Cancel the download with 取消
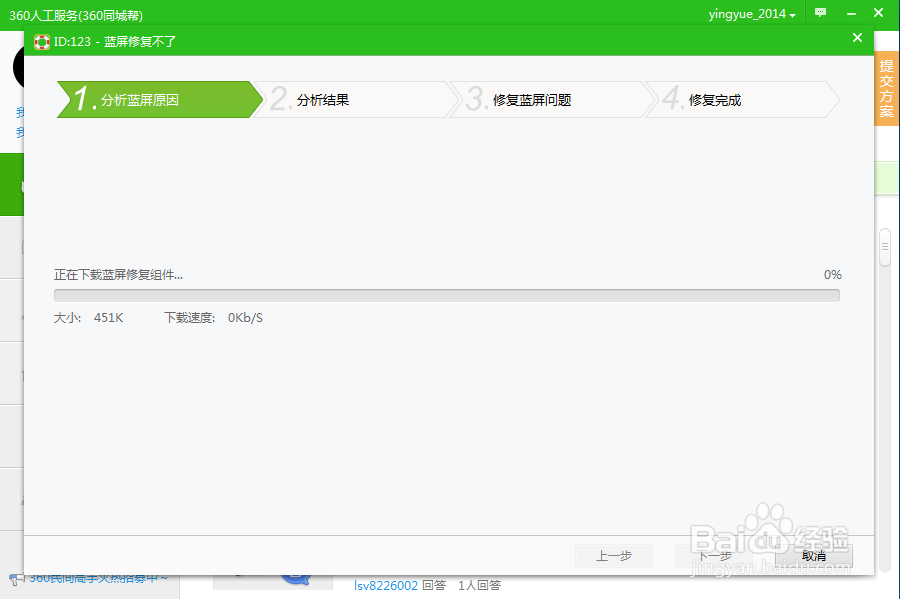 coord(813,556)
